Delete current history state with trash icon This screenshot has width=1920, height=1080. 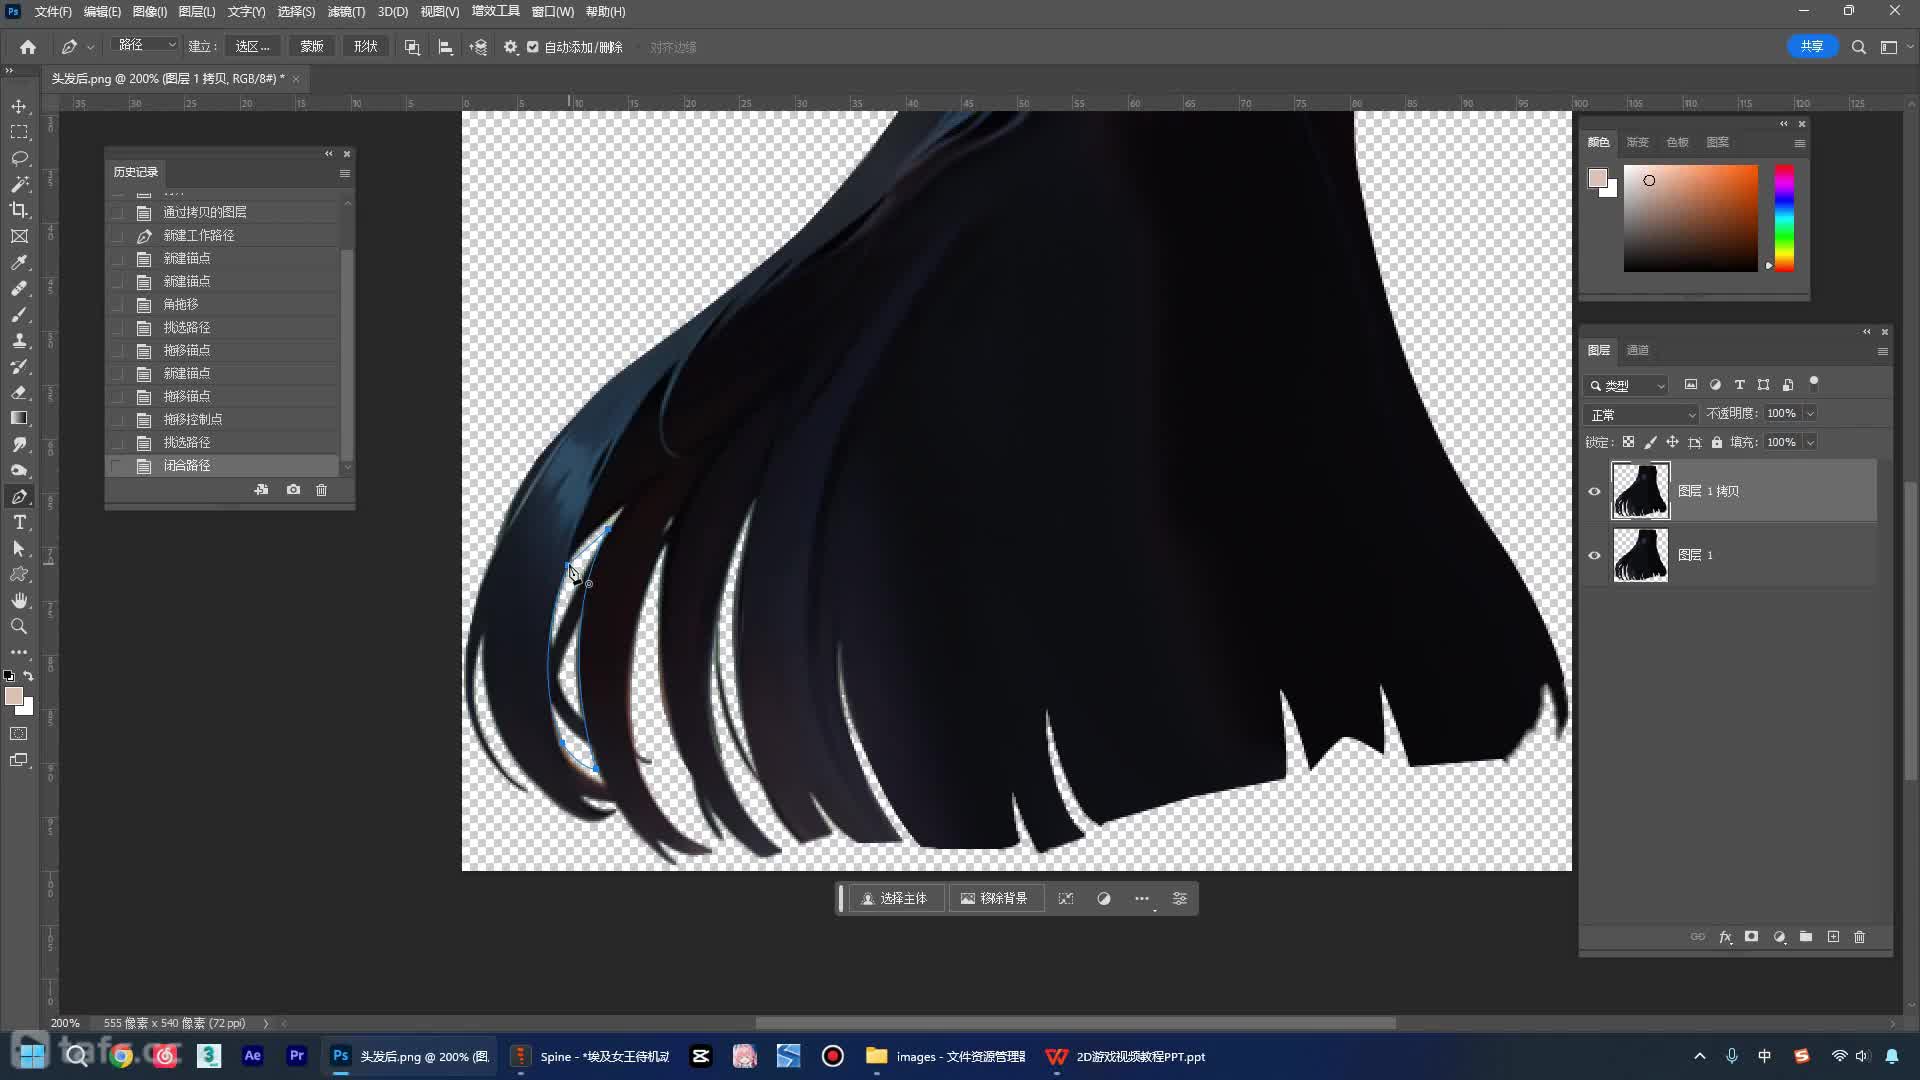click(x=321, y=490)
